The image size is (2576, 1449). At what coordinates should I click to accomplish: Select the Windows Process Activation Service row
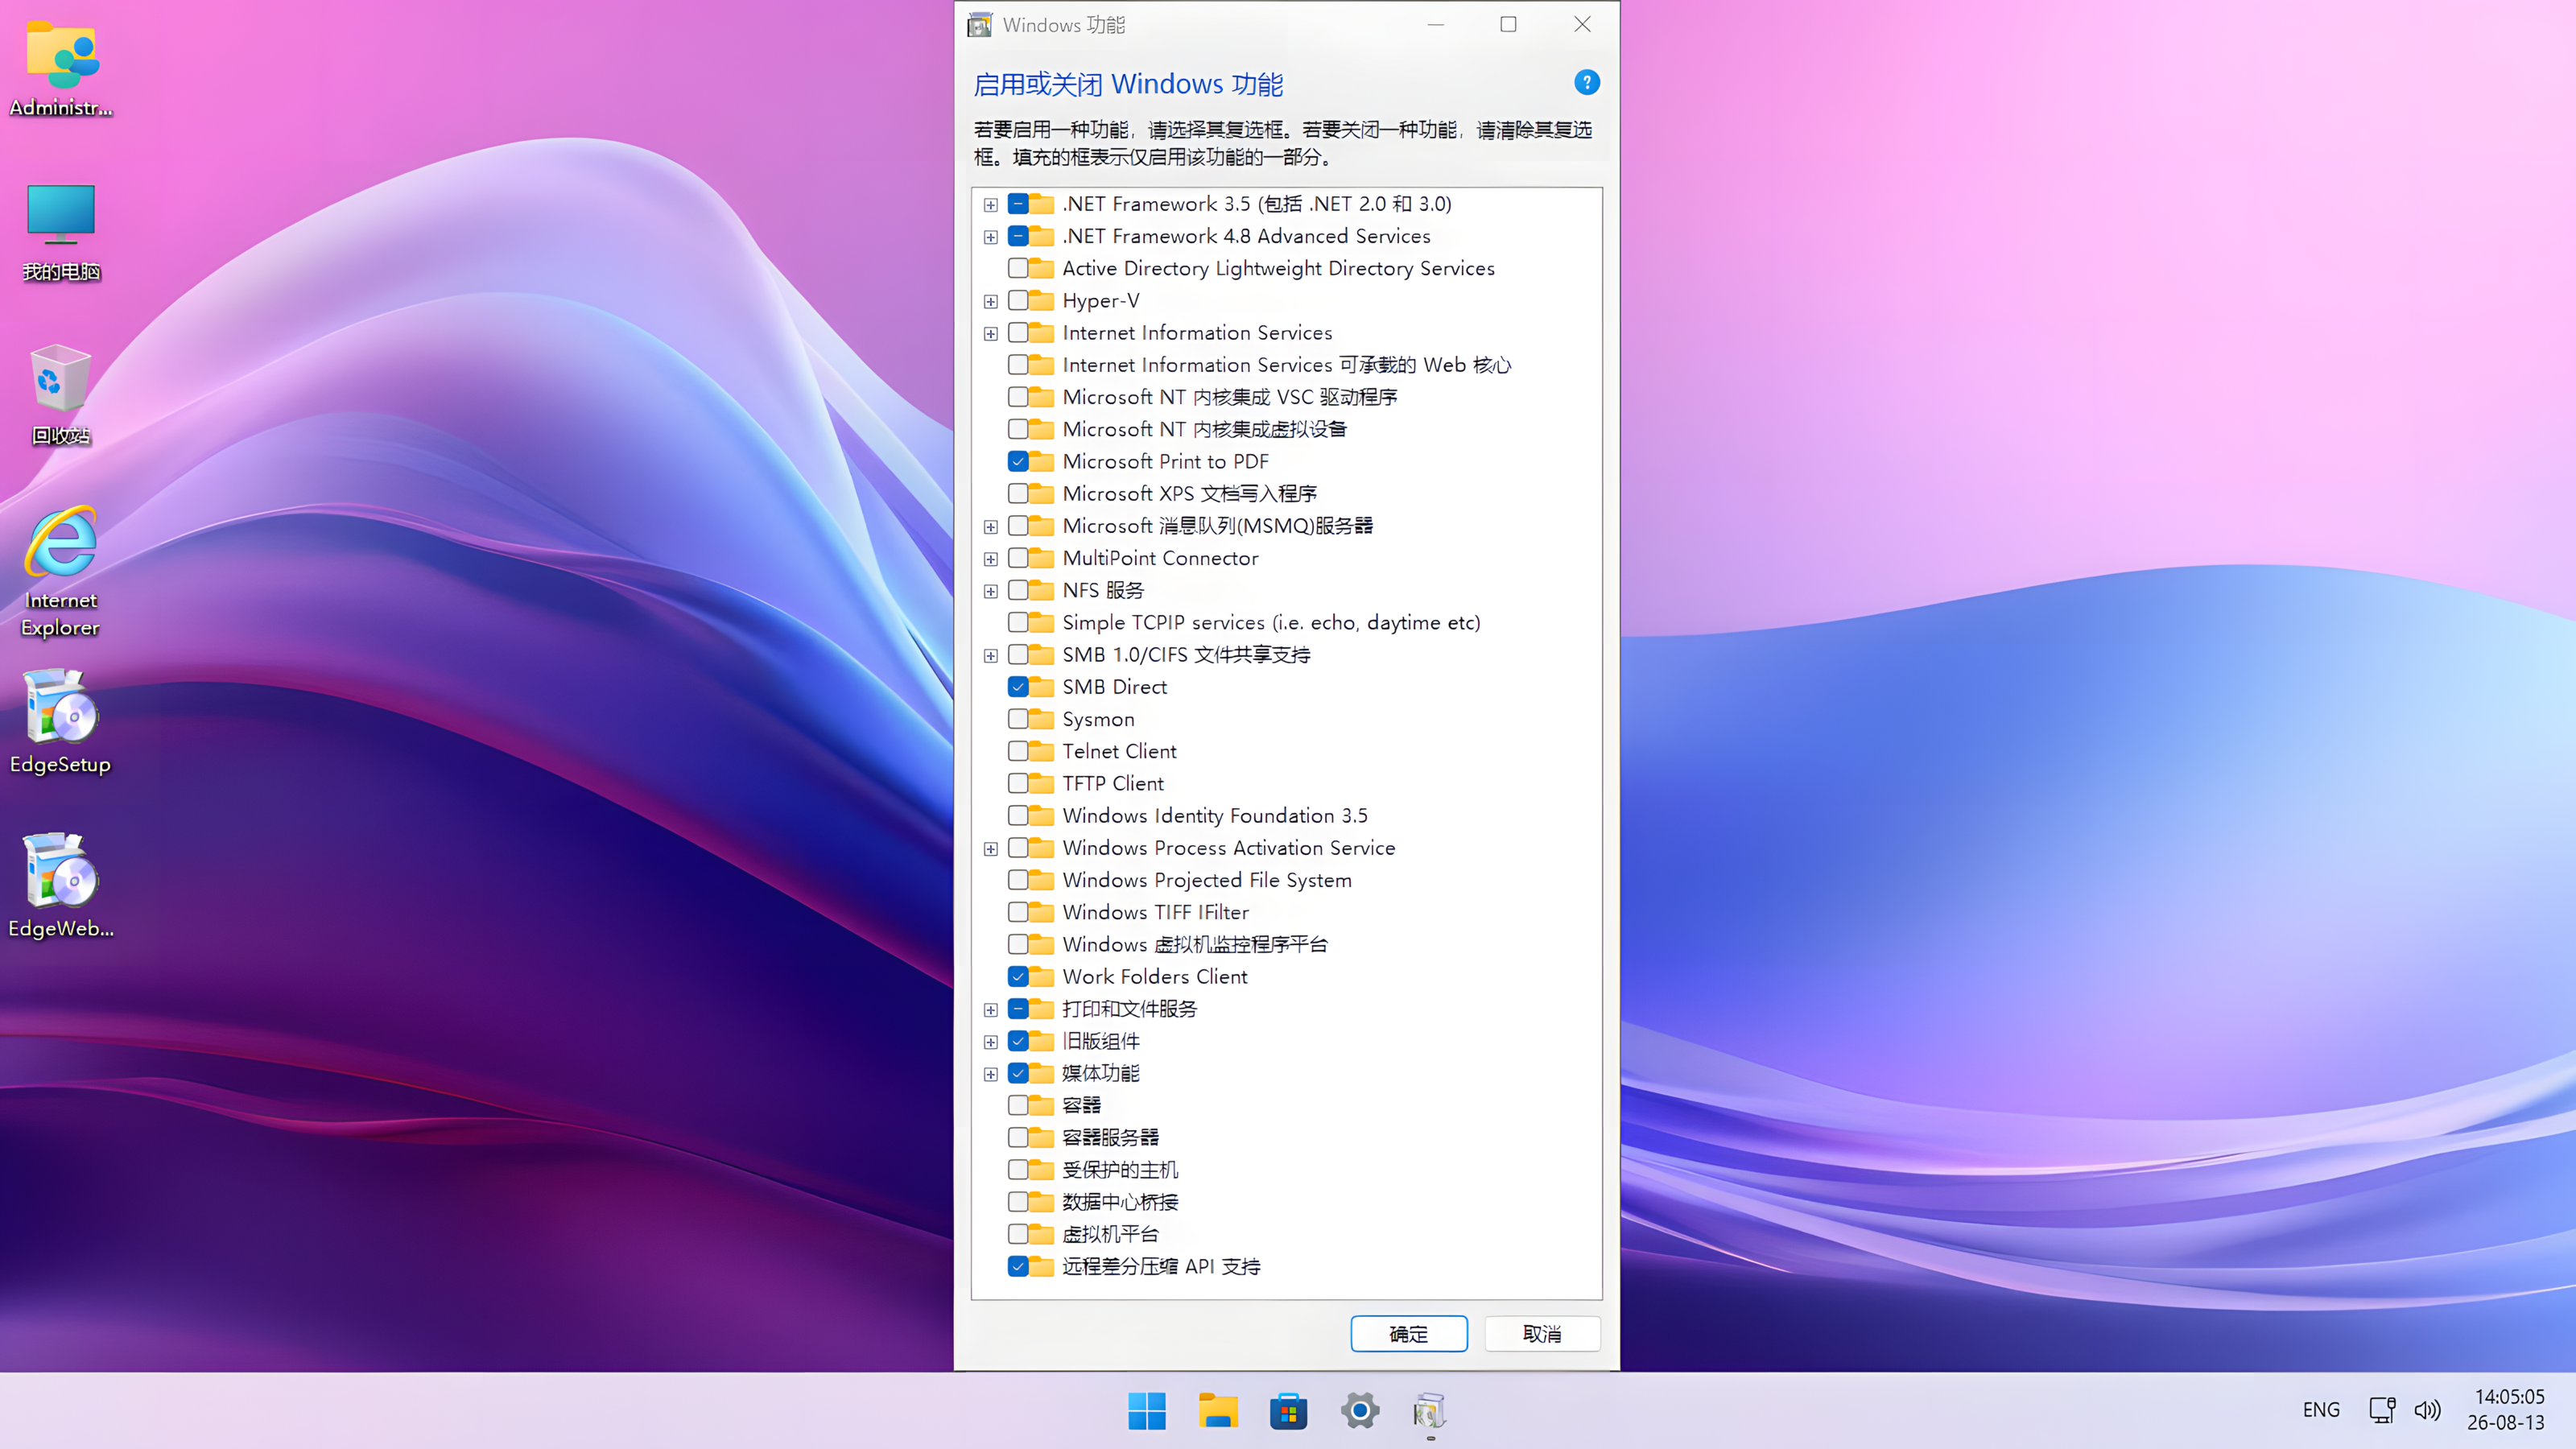1228,848
